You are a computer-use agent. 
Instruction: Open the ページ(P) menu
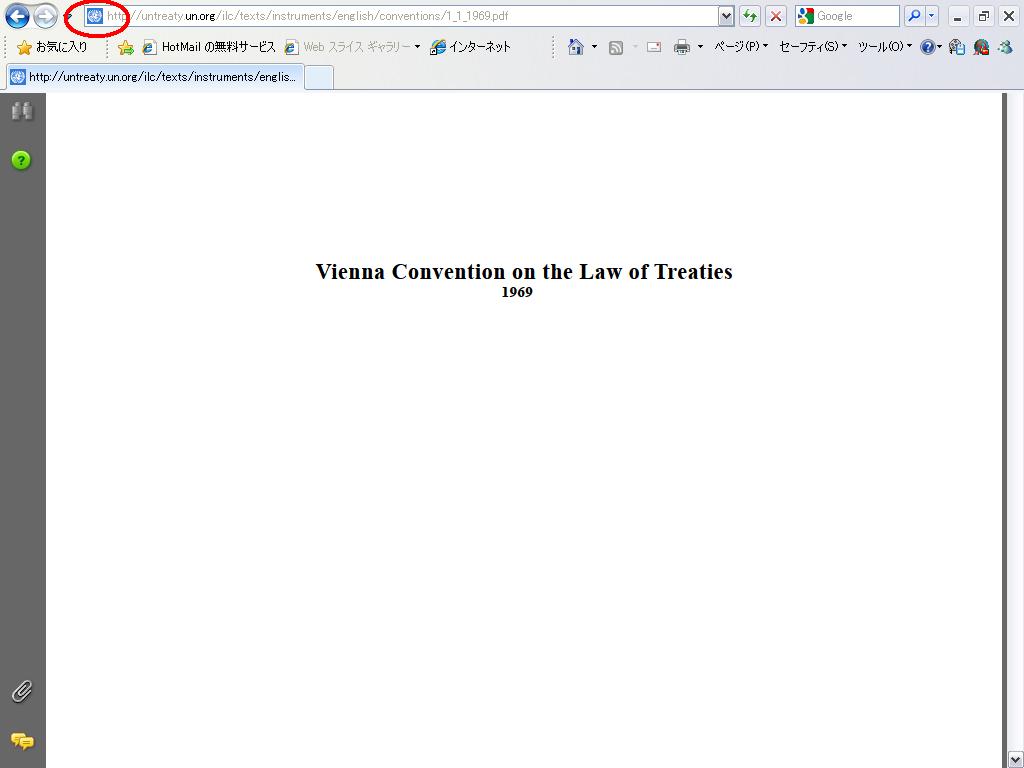tap(740, 47)
